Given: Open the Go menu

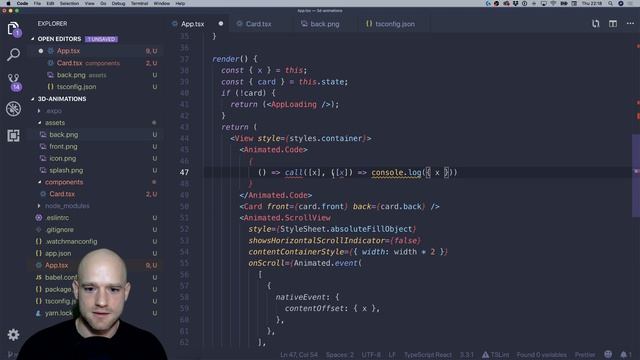Looking at the screenshot, I should pos(103,3).
